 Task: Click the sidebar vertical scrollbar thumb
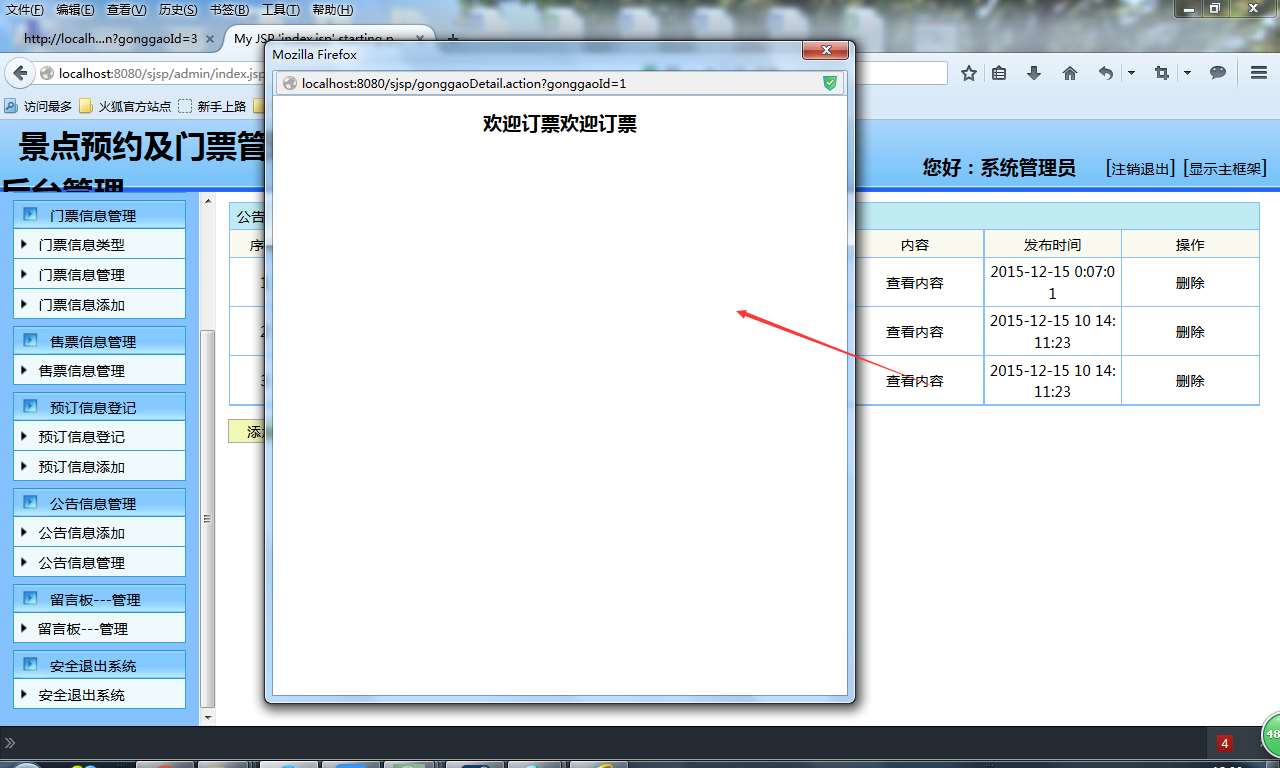[208, 518]
